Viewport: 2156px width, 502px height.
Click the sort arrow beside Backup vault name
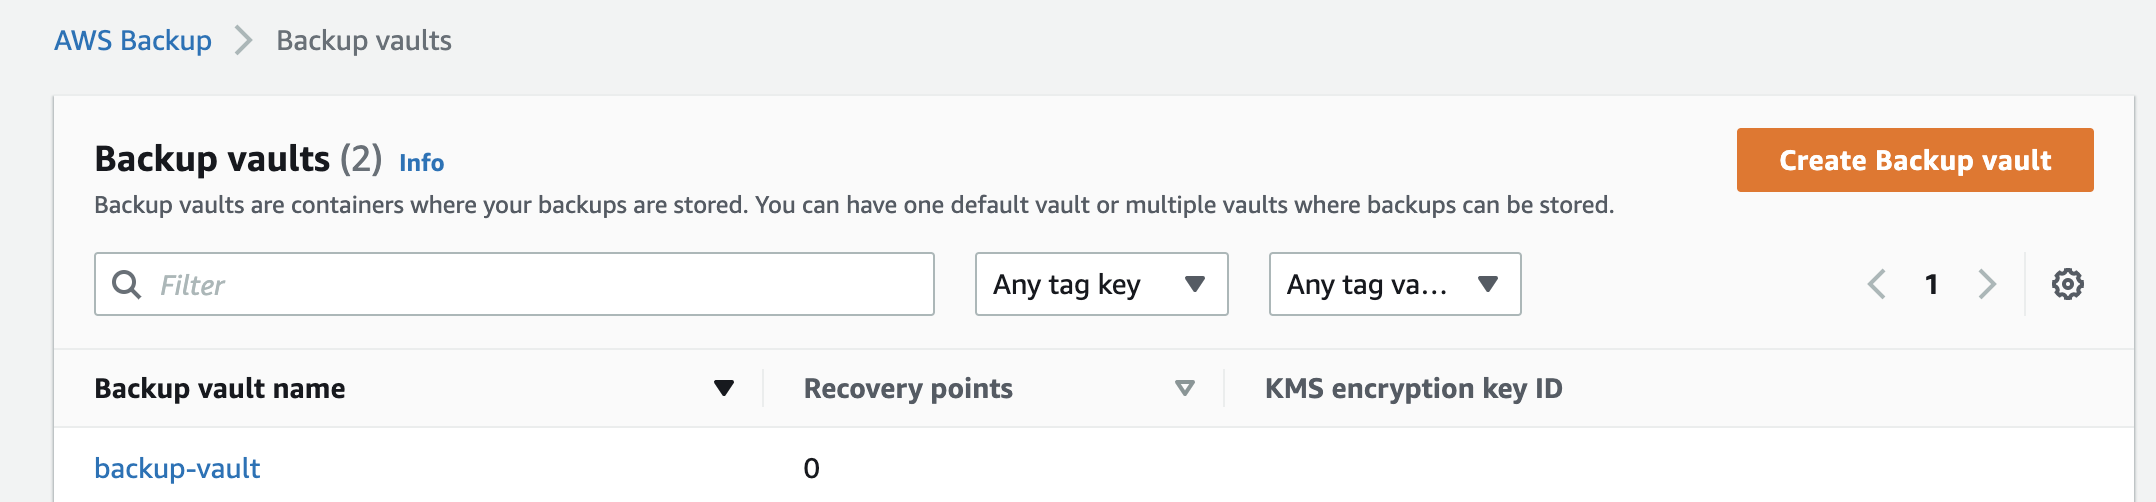[x=724, y=388]
